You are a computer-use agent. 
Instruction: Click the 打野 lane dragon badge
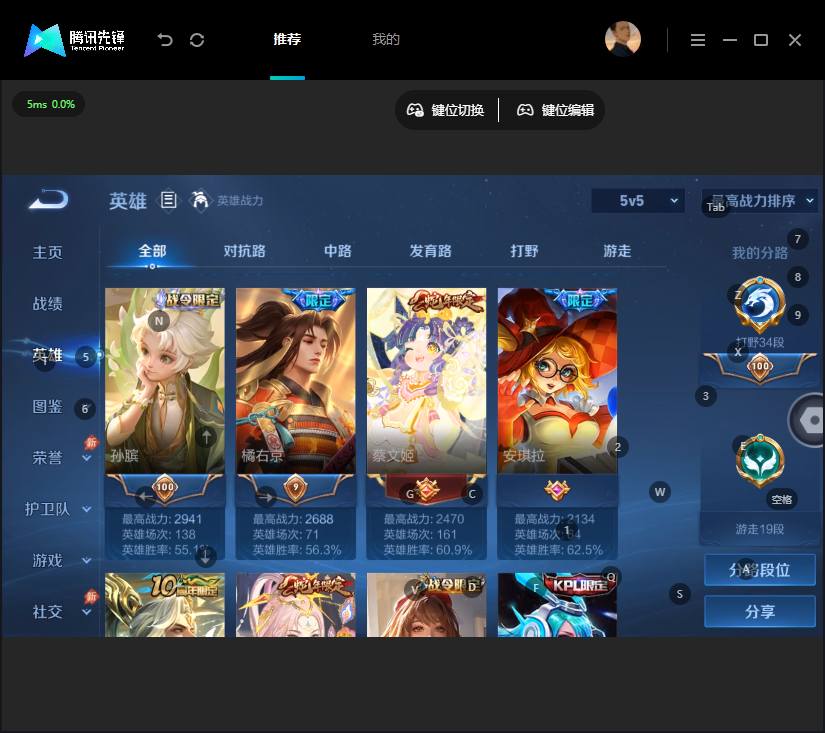[x=760, y=304]
